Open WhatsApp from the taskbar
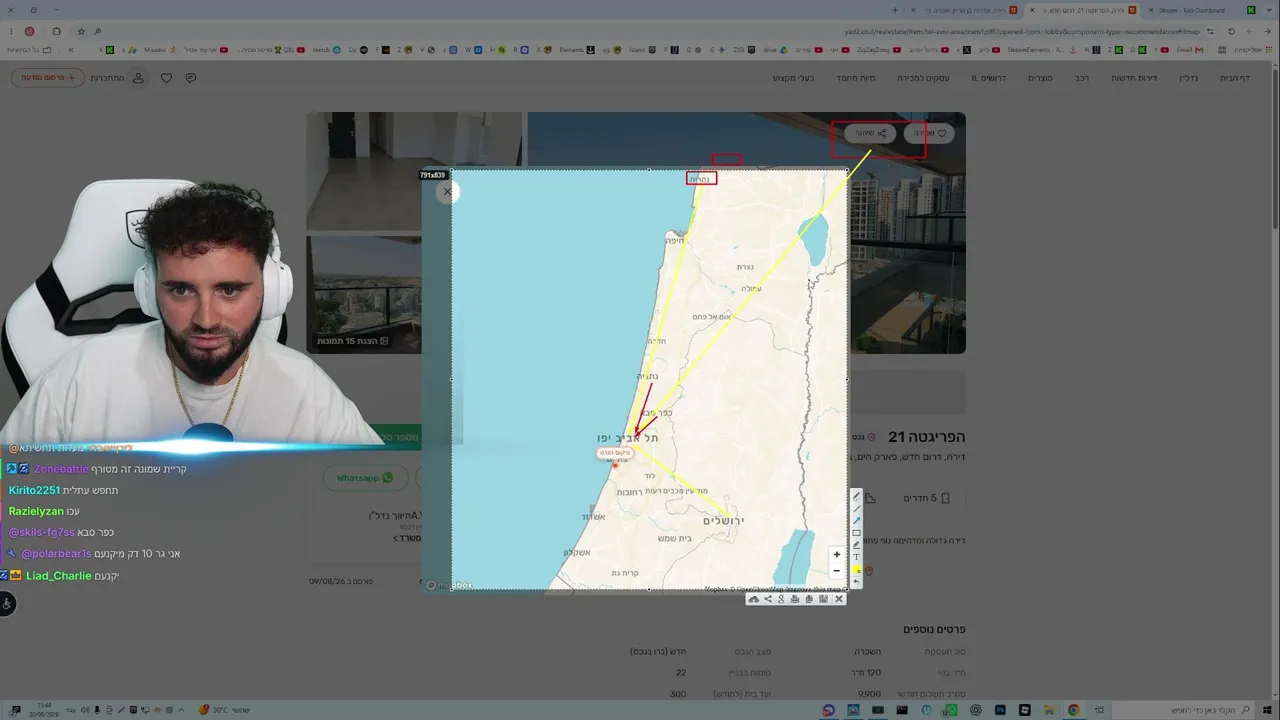 click(x=951, y=710)
